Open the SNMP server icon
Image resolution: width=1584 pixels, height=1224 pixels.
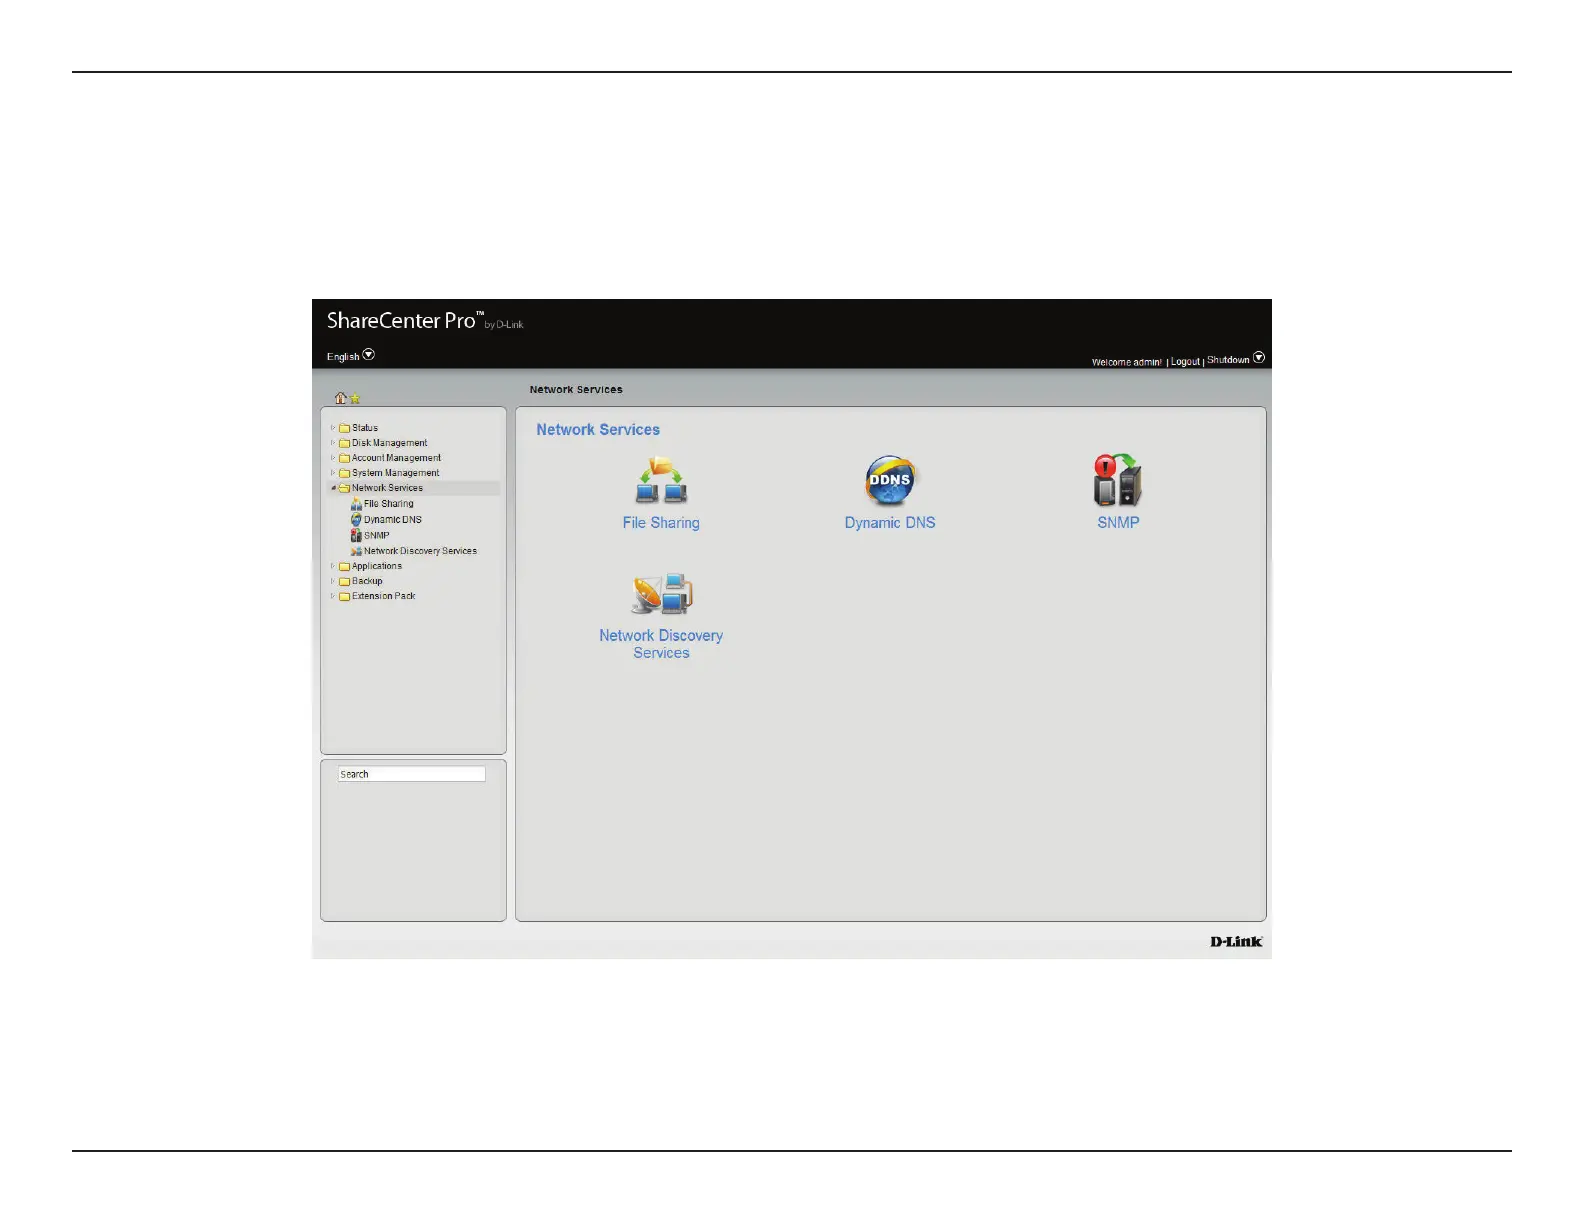pos(1117,480)
